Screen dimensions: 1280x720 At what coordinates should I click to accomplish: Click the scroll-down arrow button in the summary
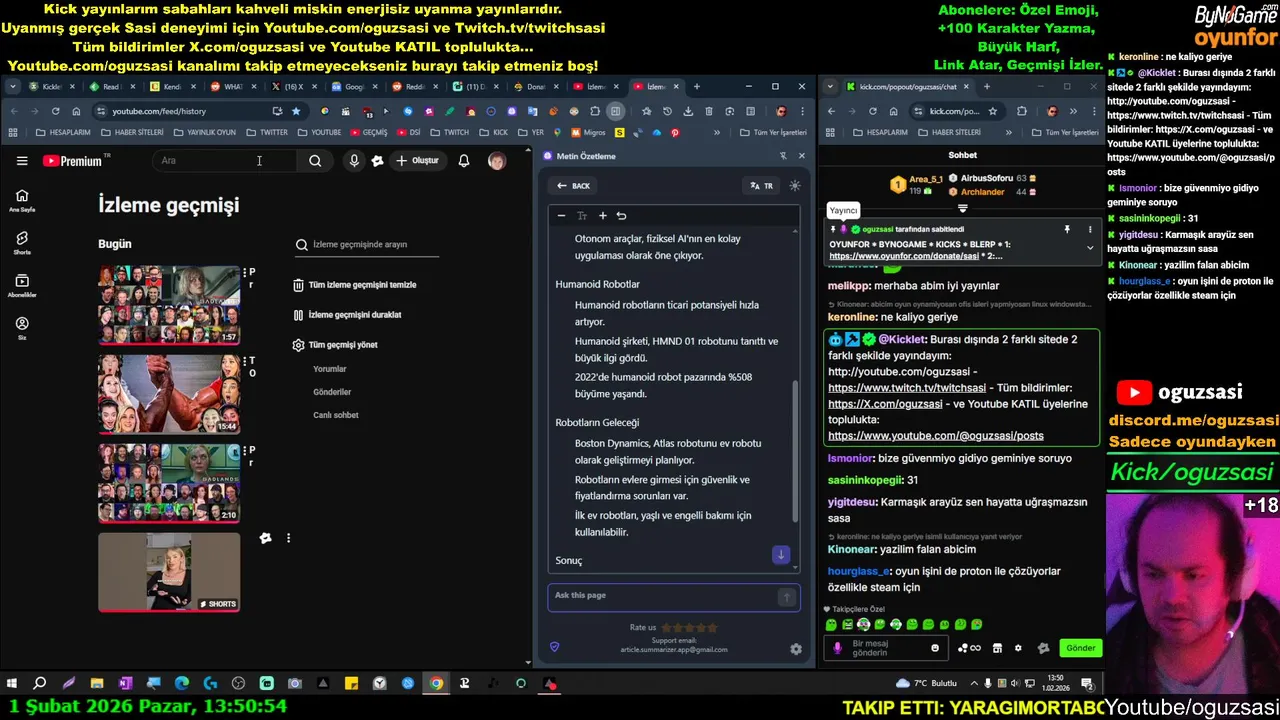[781, 555]
